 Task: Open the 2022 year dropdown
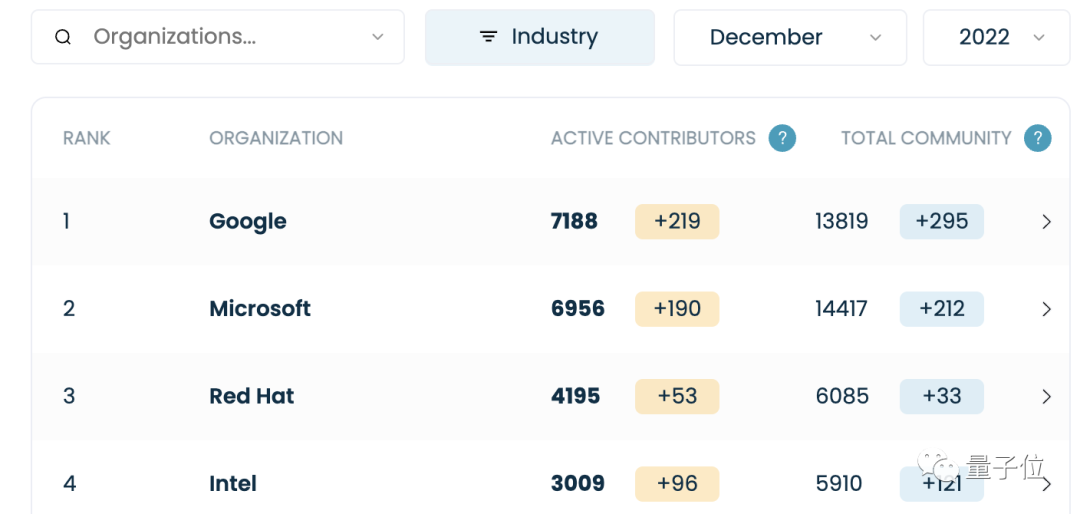pos(1038,37)
